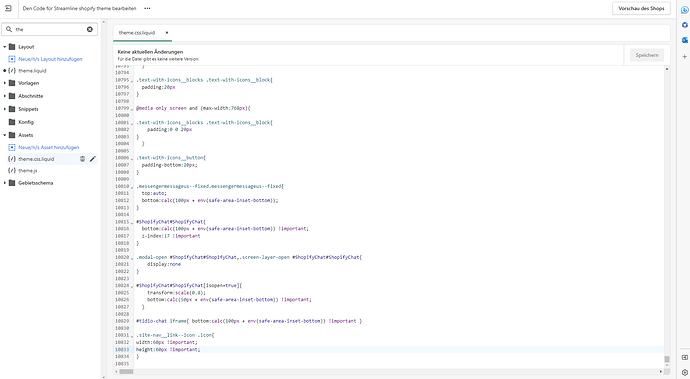690x379 pixels.
Task: Open theme.js in the Assets folder
Action: (28, 171)
